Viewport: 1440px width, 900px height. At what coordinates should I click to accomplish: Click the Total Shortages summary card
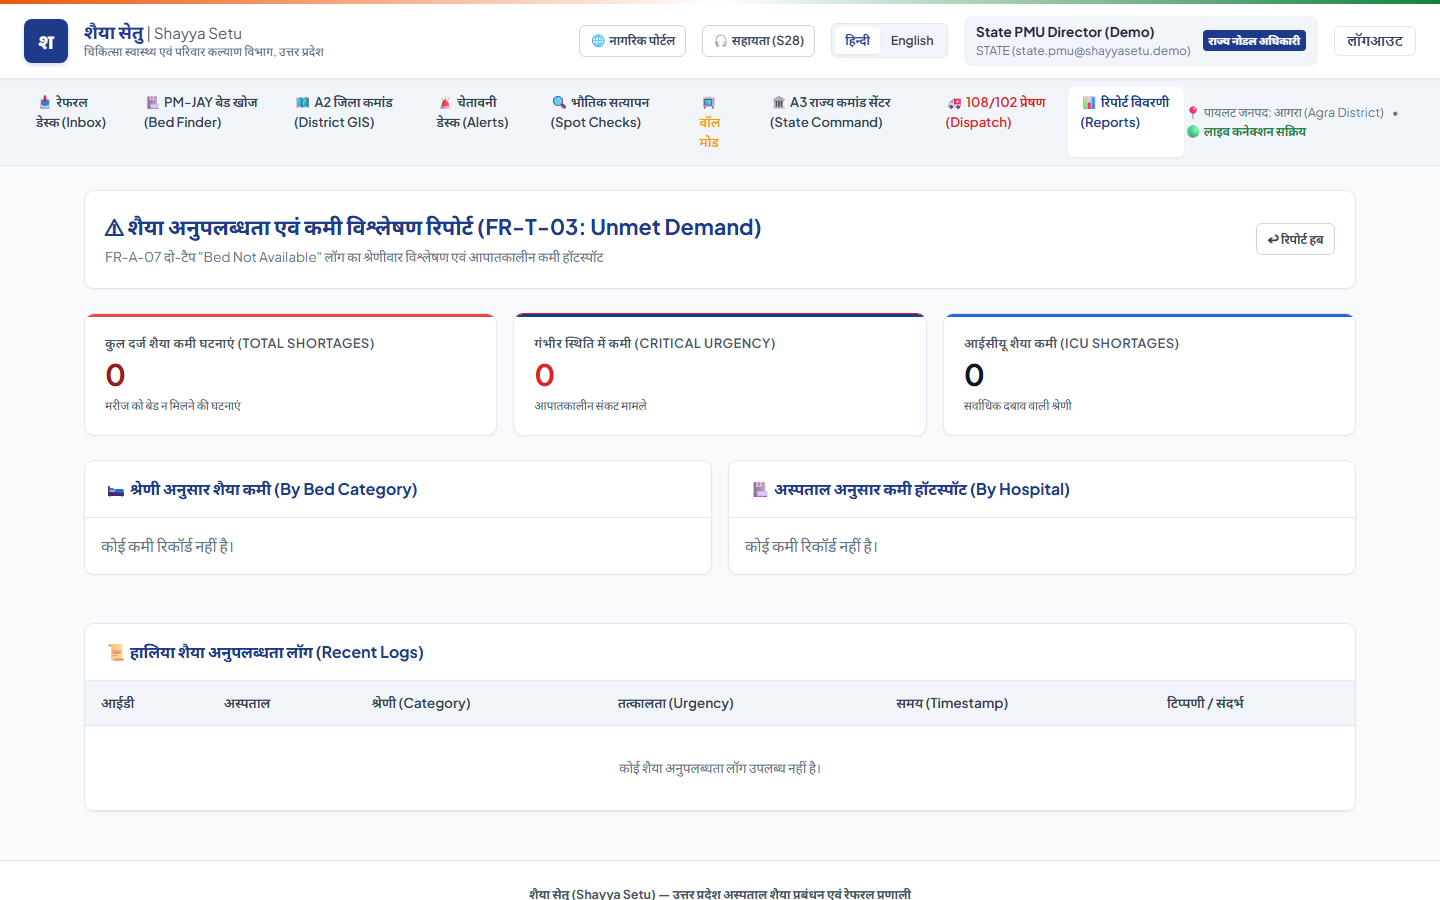click(290, 375)
